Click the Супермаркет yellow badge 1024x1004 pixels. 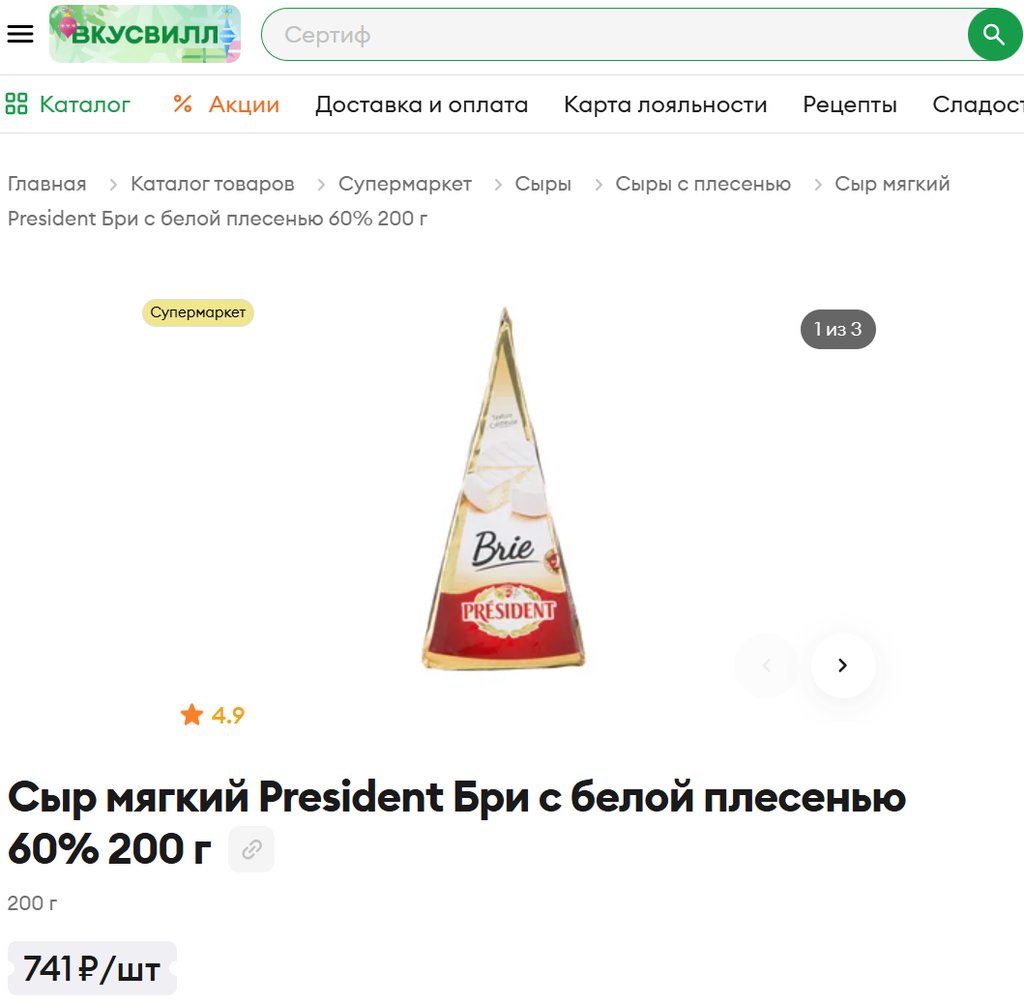point(198,313)
